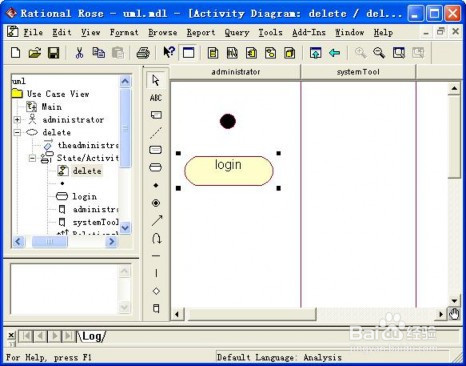Click the diagram vertical scroll up arrow

coord(454,88)
